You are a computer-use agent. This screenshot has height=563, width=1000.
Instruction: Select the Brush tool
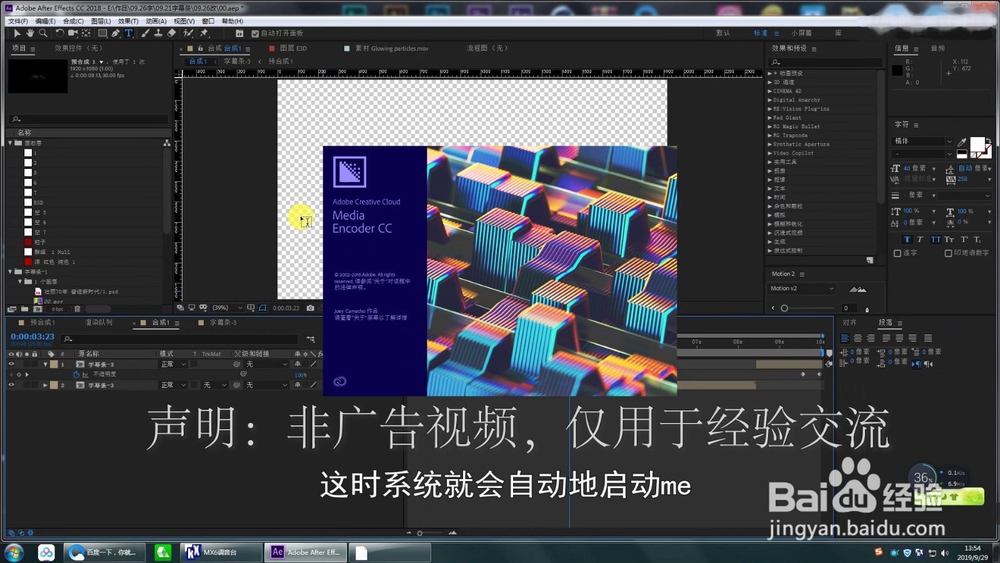(x=145, y=33)
